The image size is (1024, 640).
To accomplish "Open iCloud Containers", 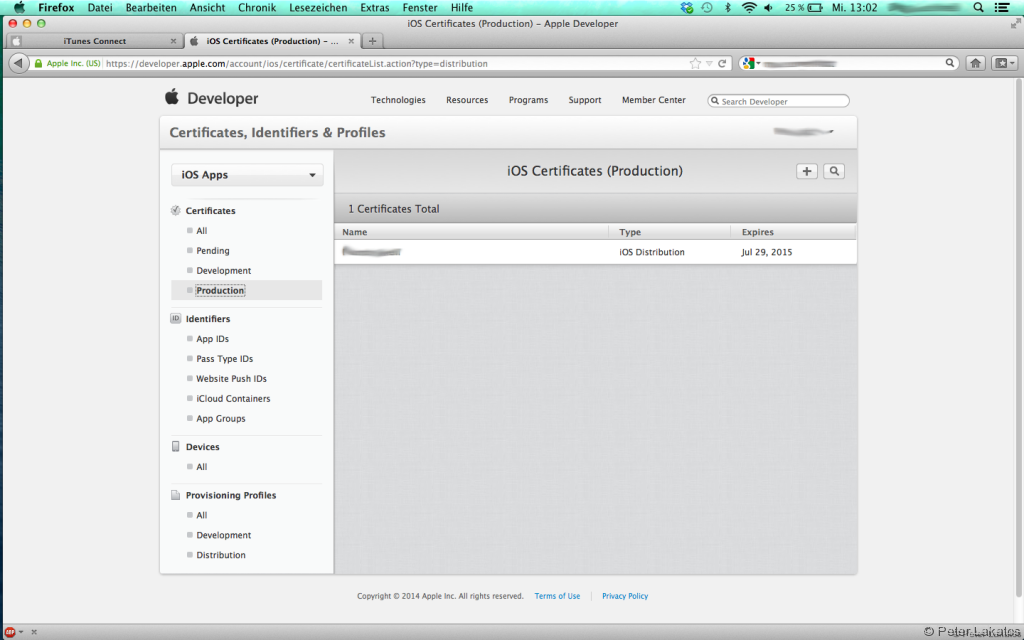I will tap(233, 398).
